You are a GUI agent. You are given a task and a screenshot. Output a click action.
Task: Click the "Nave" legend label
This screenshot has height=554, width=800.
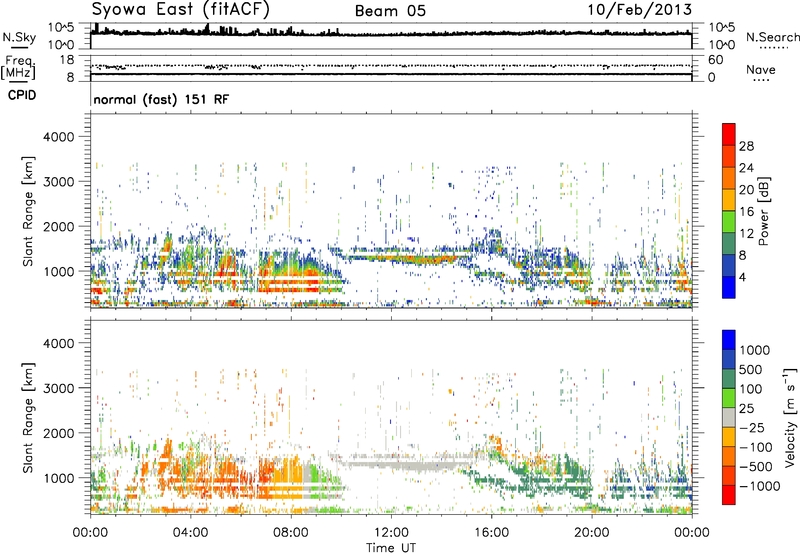click(760, 69)
